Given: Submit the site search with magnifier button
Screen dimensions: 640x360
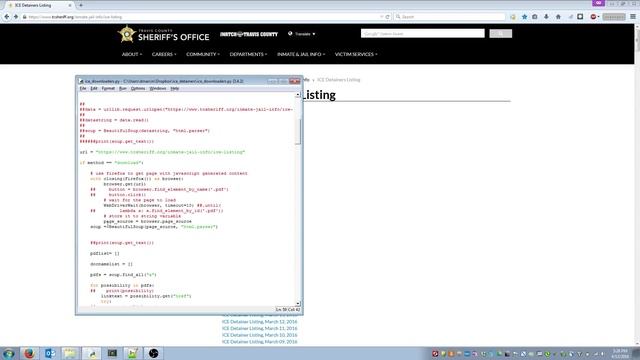Looking at the screenshot, I should coord(500,33).
